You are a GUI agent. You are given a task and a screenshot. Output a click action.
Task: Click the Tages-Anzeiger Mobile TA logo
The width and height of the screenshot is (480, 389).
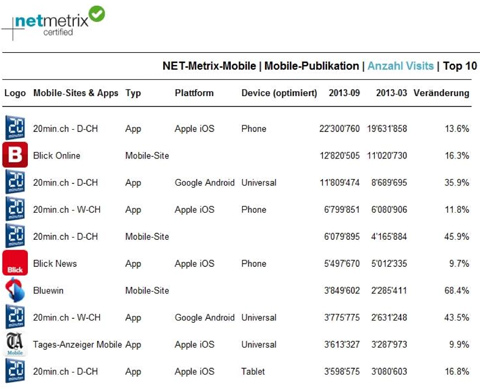(x=15, y=344)
